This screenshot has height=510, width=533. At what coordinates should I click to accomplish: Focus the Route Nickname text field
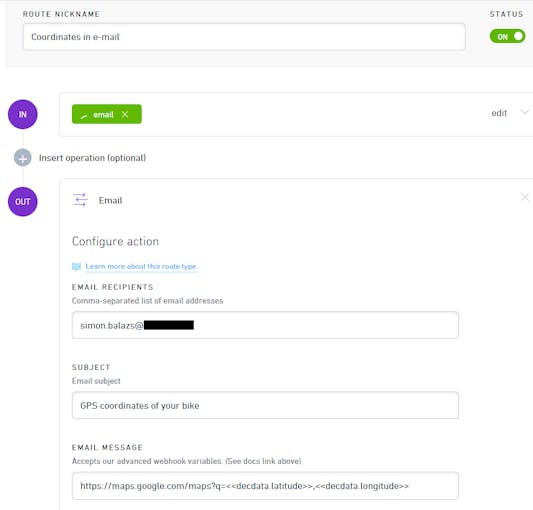point(244,37)
